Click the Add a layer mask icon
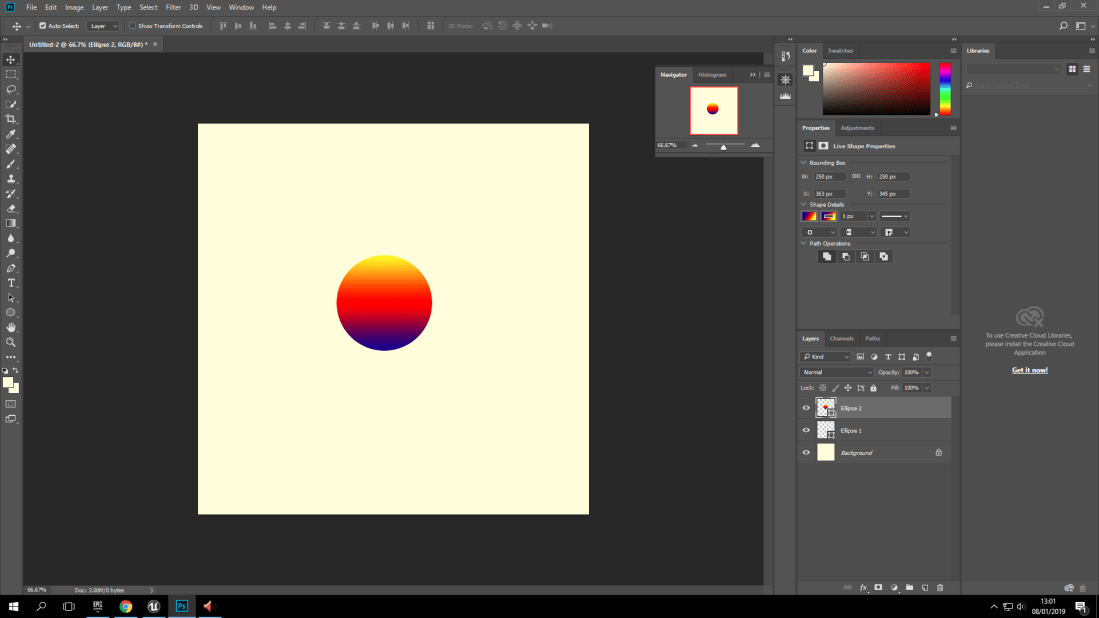This screenshot has height=618, width=1099. (878, 588)
